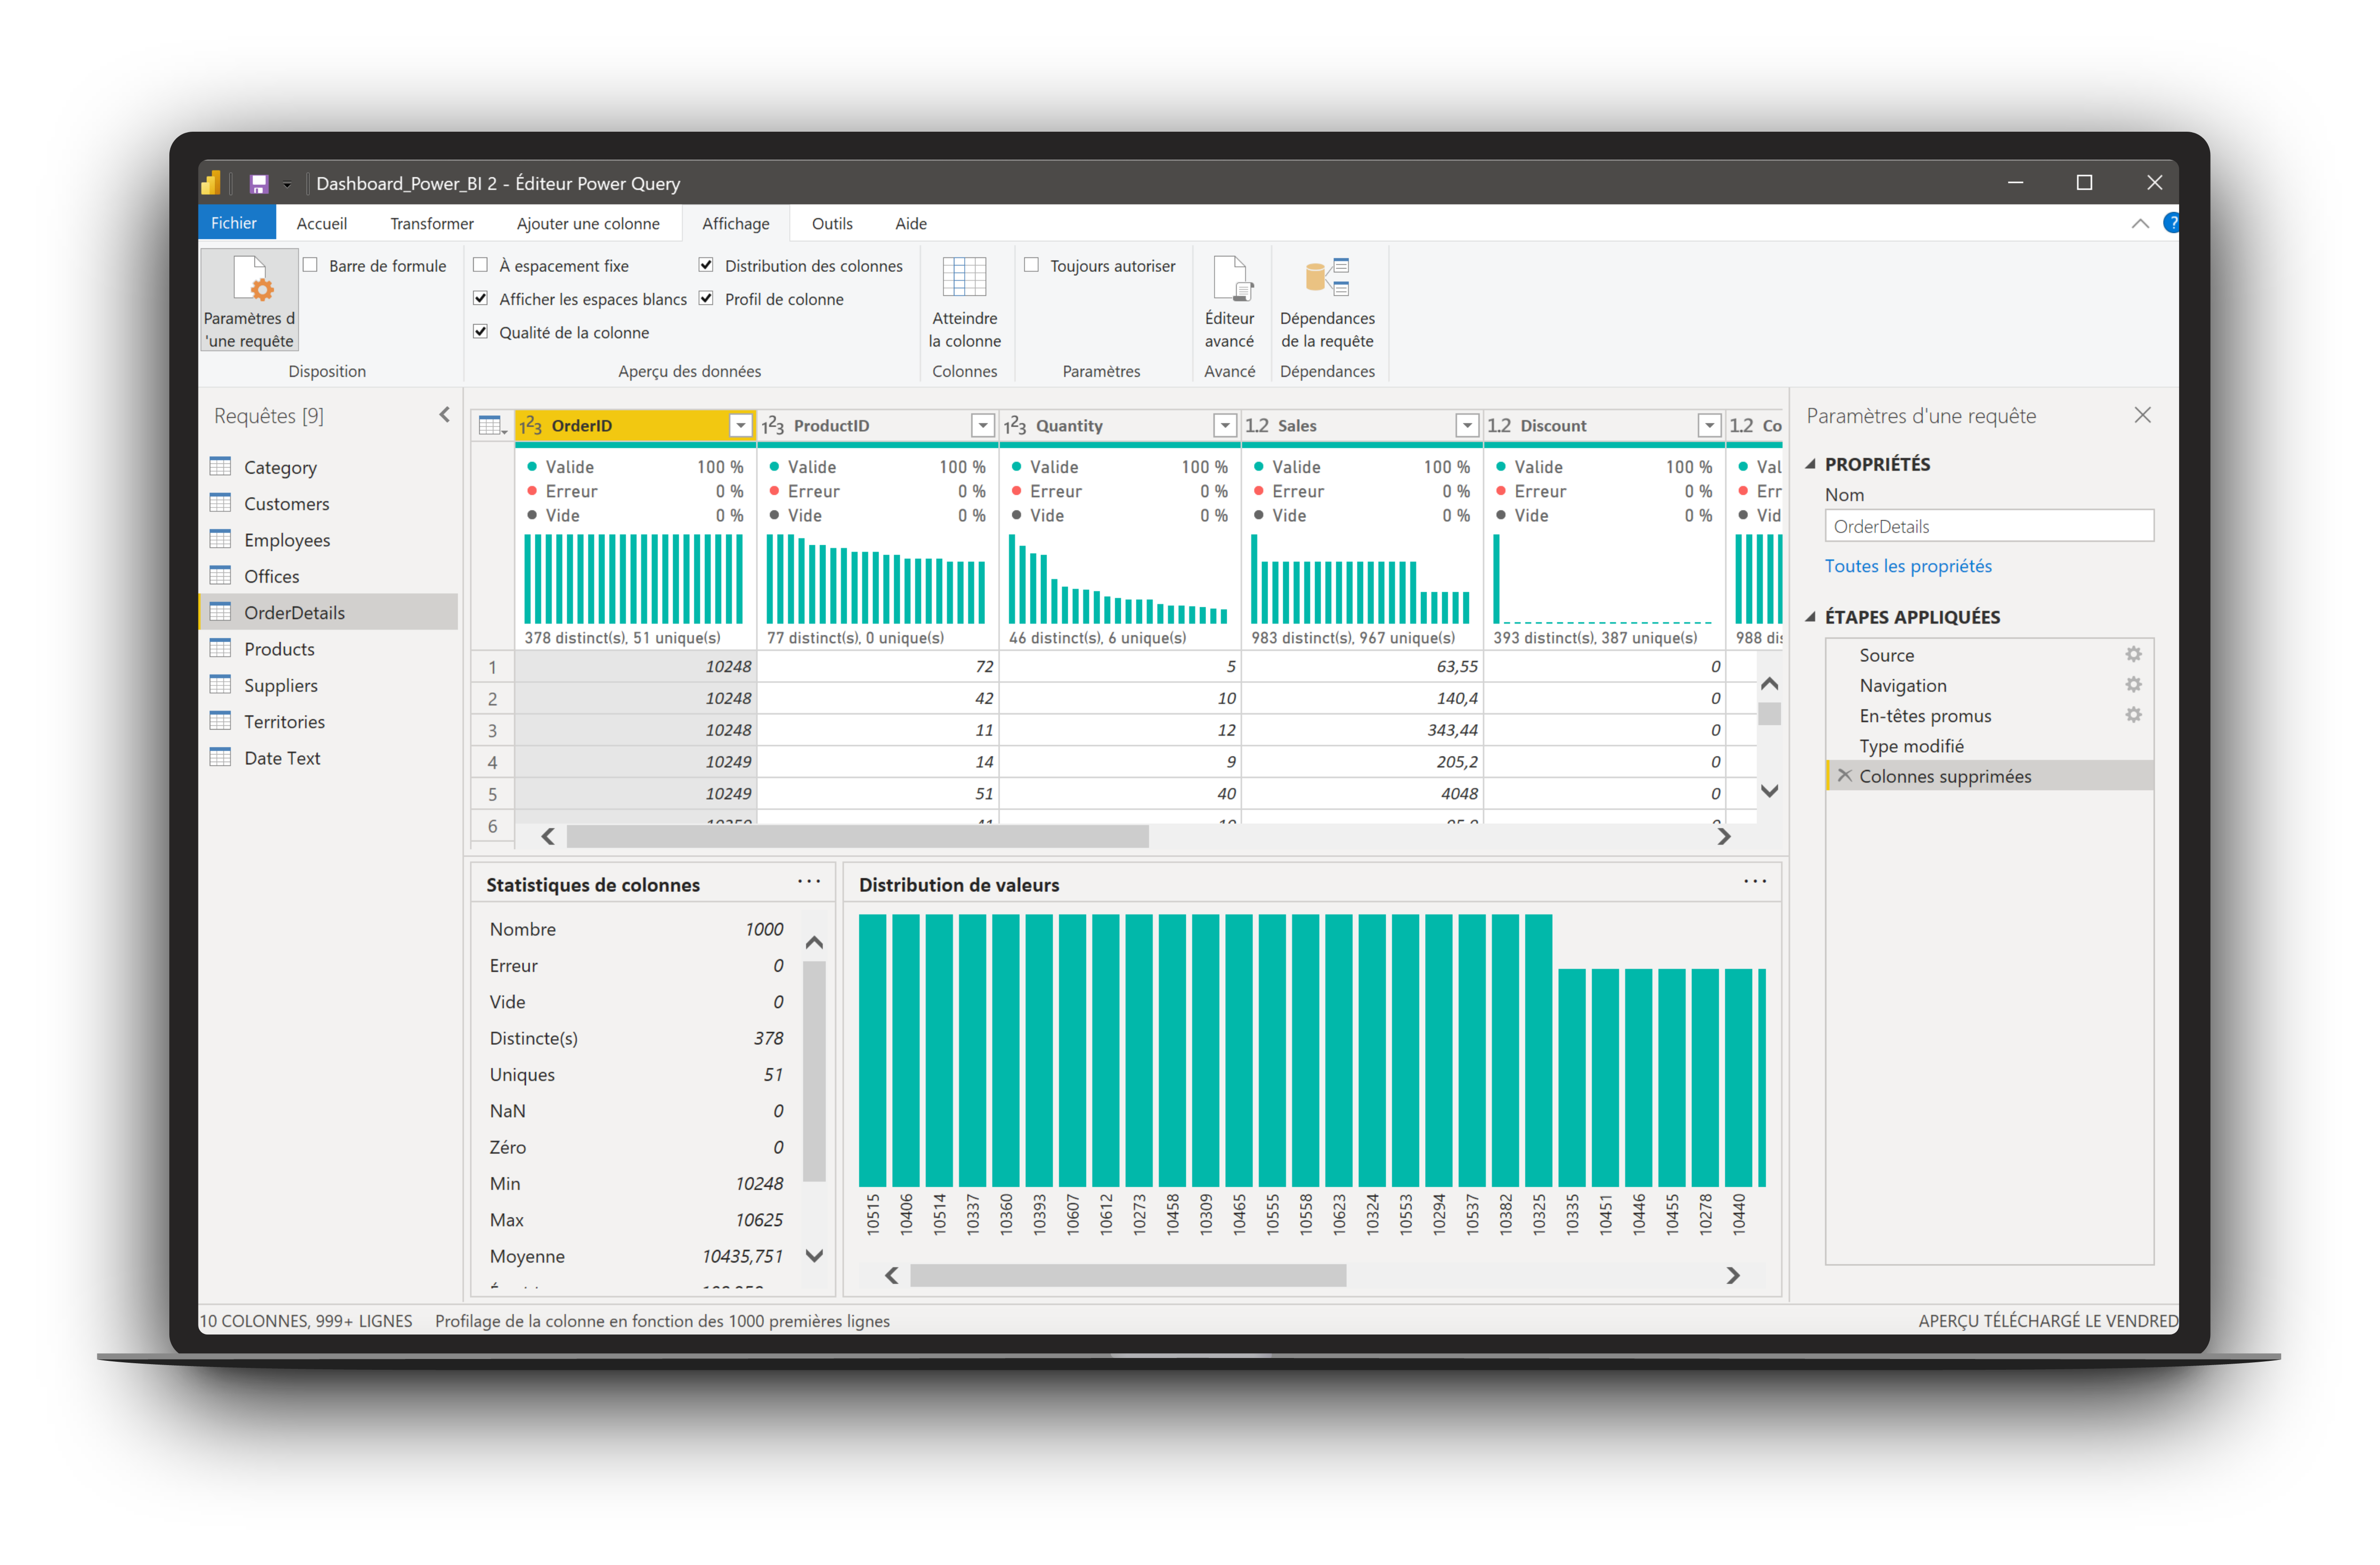The height and width of the screenshot is (1565, 2380).
Task: Click the Nom input field
Action: coord(1988,526)
